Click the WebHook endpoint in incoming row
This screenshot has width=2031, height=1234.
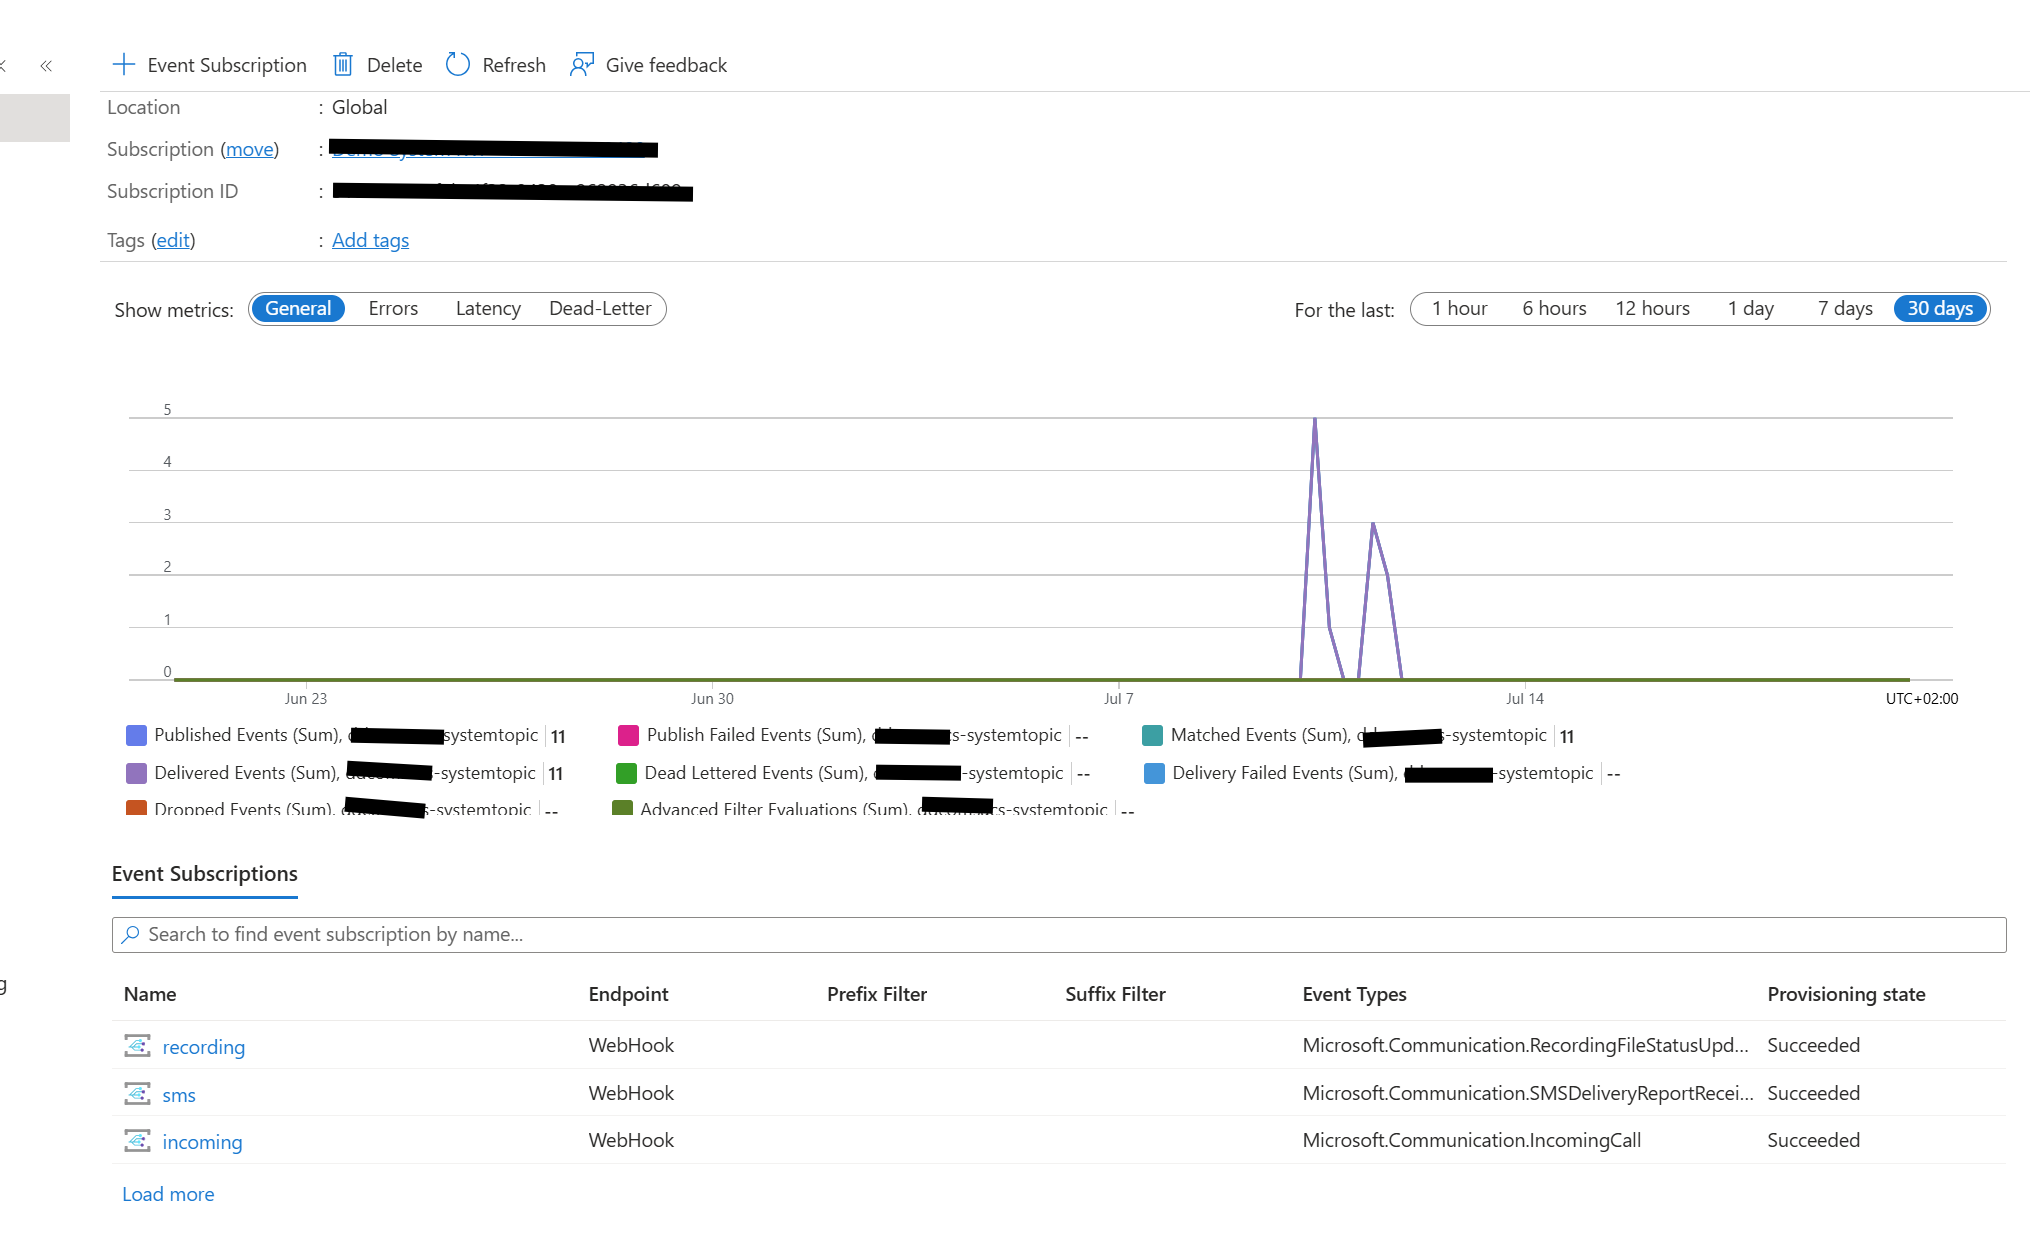(631, 1140)
